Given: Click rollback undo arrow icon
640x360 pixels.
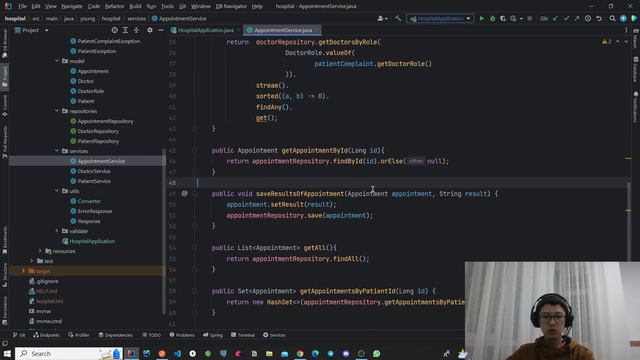Looking at the screenshot, I should coord(599,18).
